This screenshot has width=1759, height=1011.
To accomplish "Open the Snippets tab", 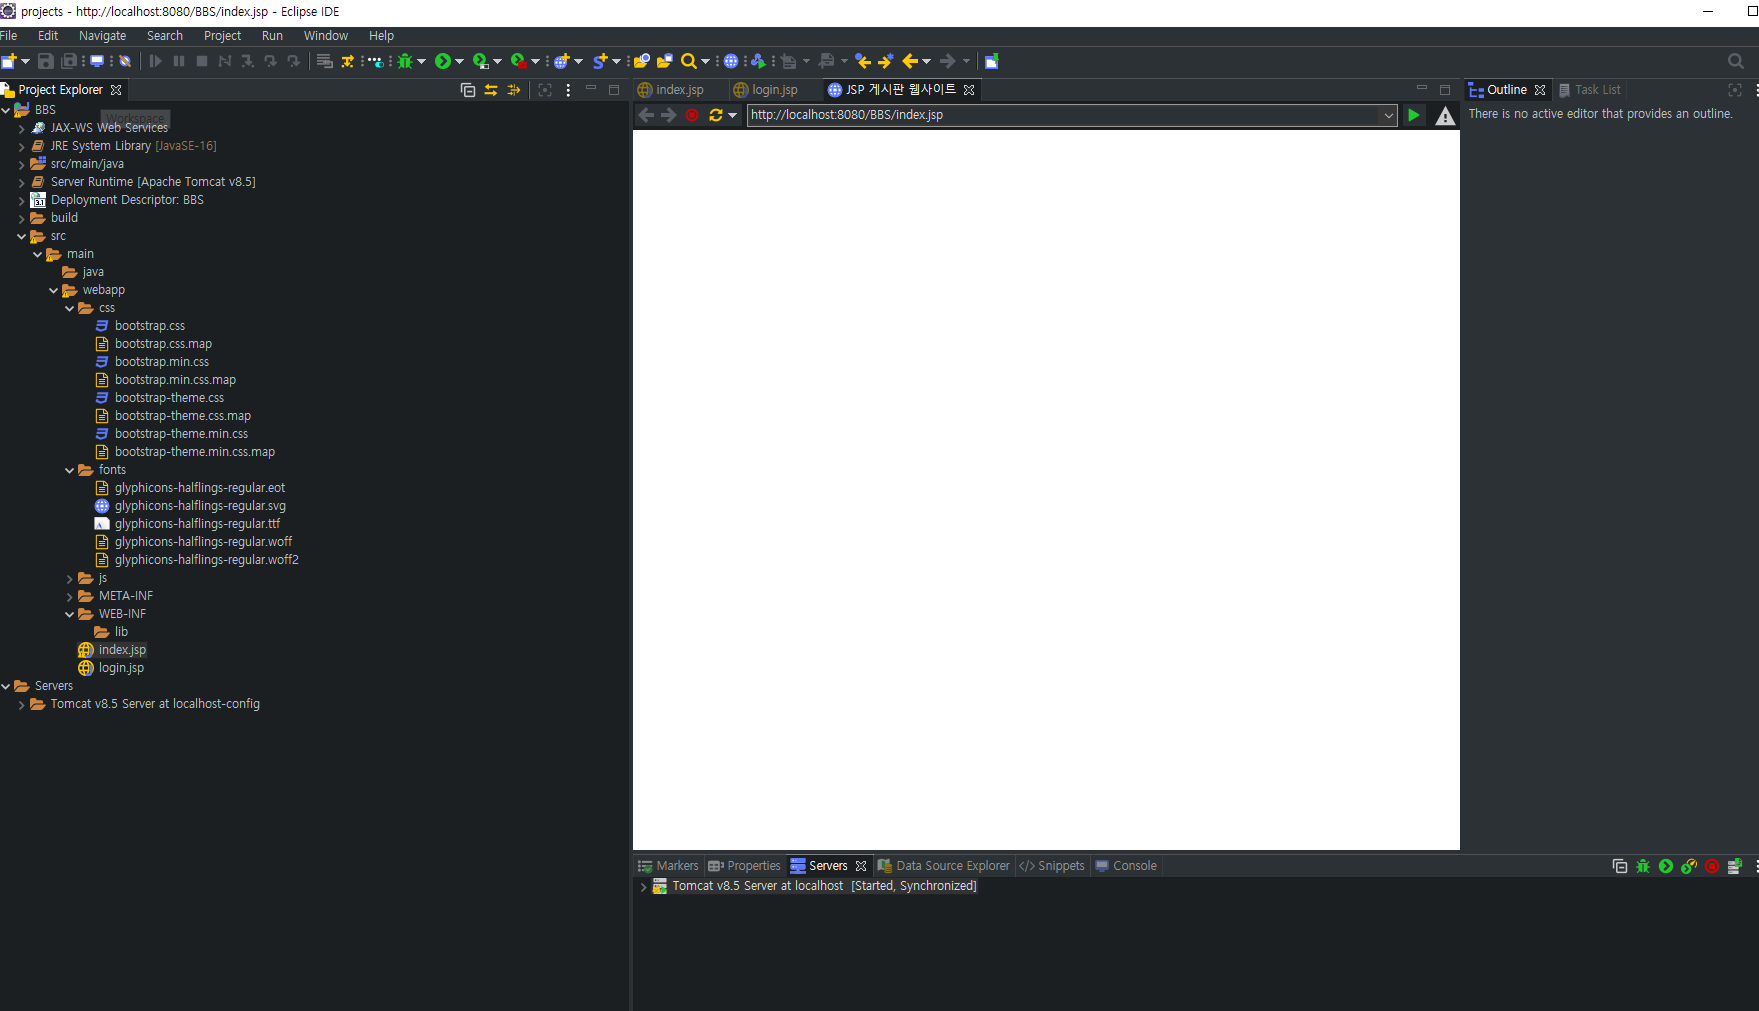I will [1052, 866].
